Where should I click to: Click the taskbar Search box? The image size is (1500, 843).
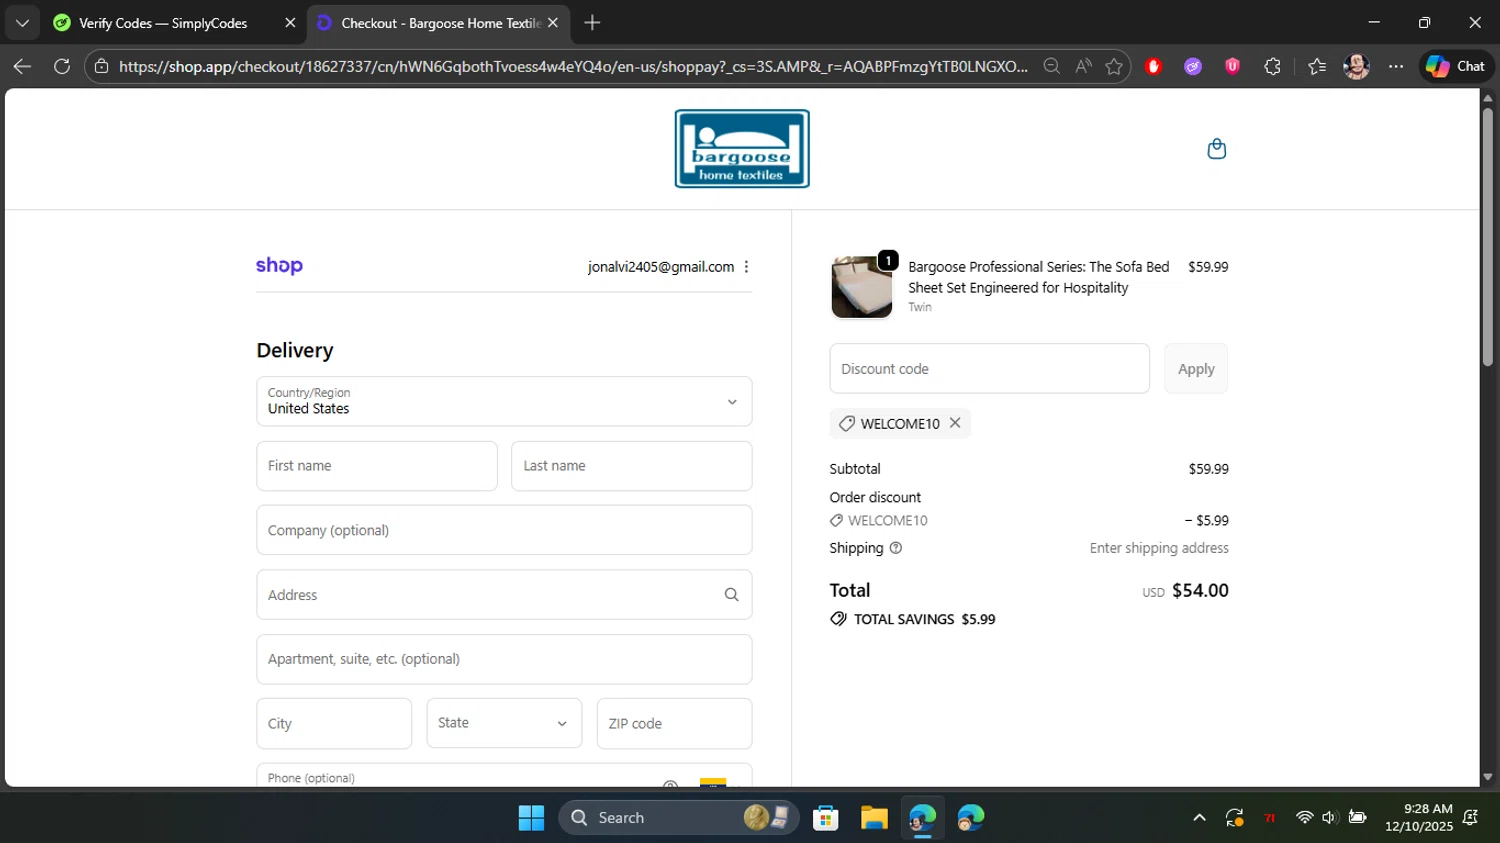click(679, 818)
